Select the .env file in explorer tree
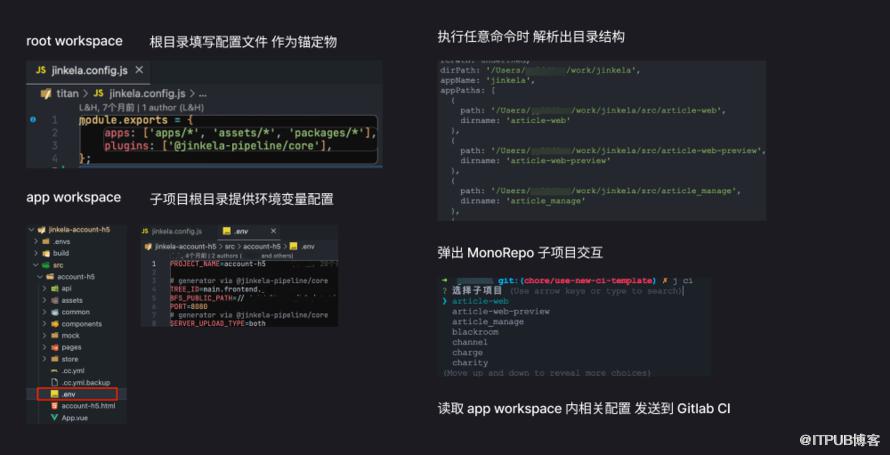 point(77,394)
